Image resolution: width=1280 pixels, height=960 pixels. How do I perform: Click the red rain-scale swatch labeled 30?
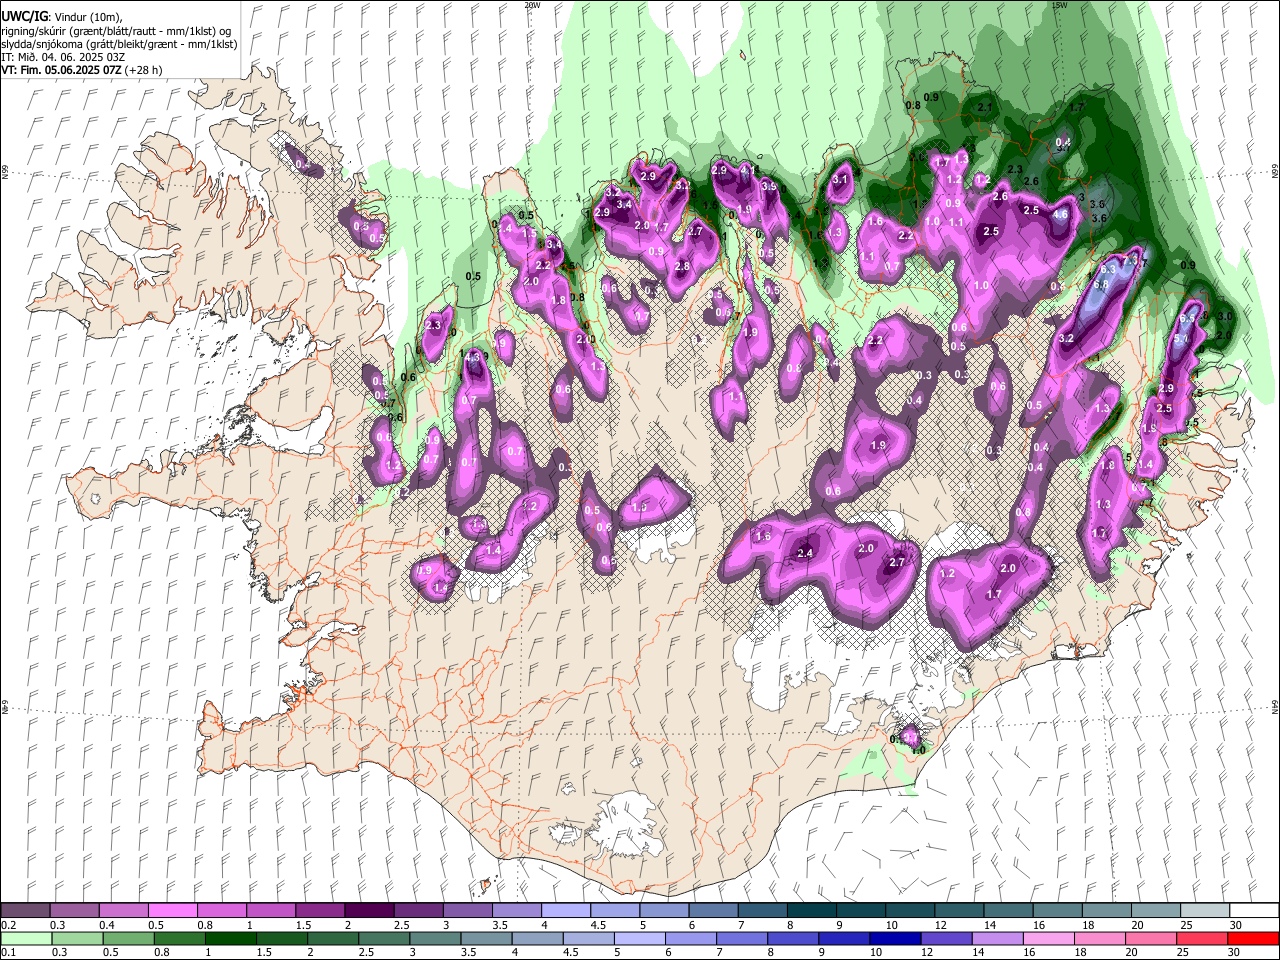pos(1252,938)
